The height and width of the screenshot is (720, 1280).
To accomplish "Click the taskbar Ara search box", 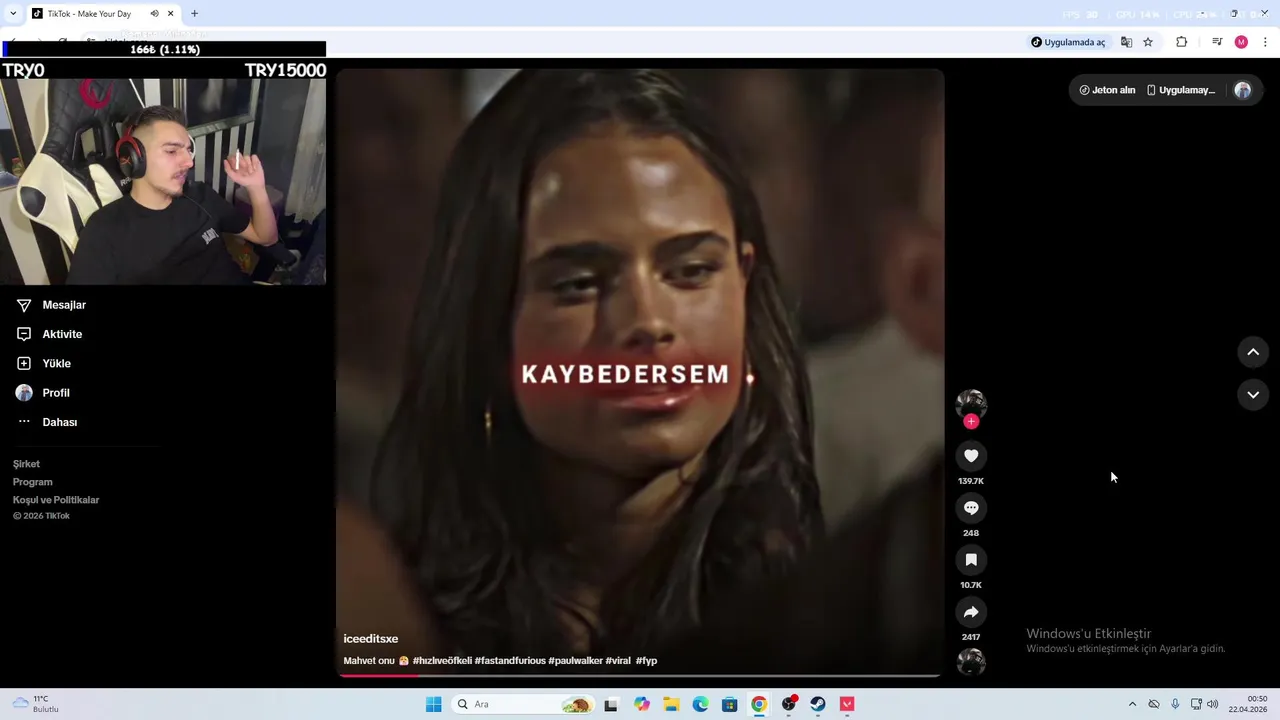I will point(523,704).
